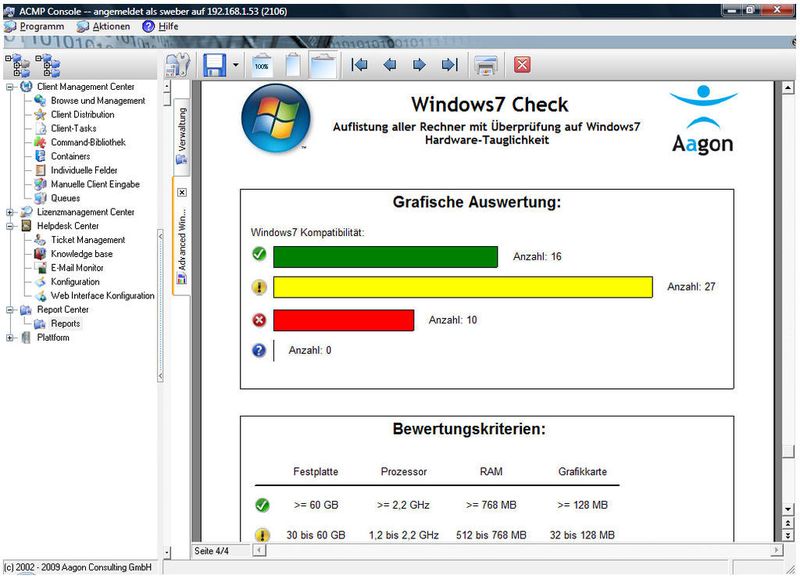
Task: Expand the Lizenzmanagement Center node
Action: point(10,212)
